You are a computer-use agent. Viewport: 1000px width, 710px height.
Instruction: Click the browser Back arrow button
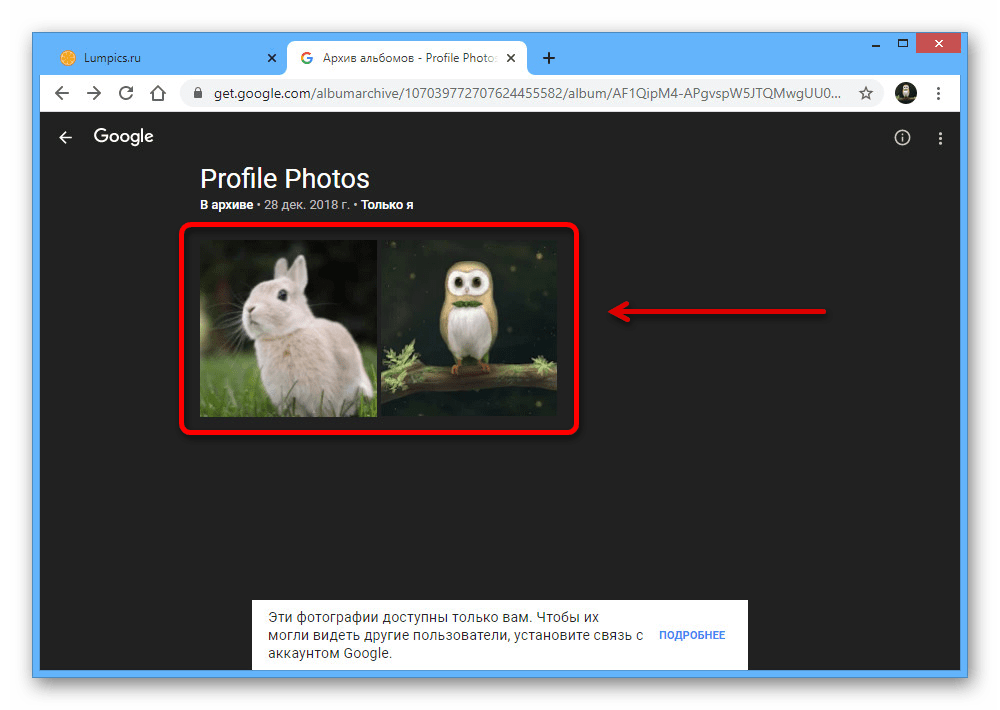(x=62, y=93)
